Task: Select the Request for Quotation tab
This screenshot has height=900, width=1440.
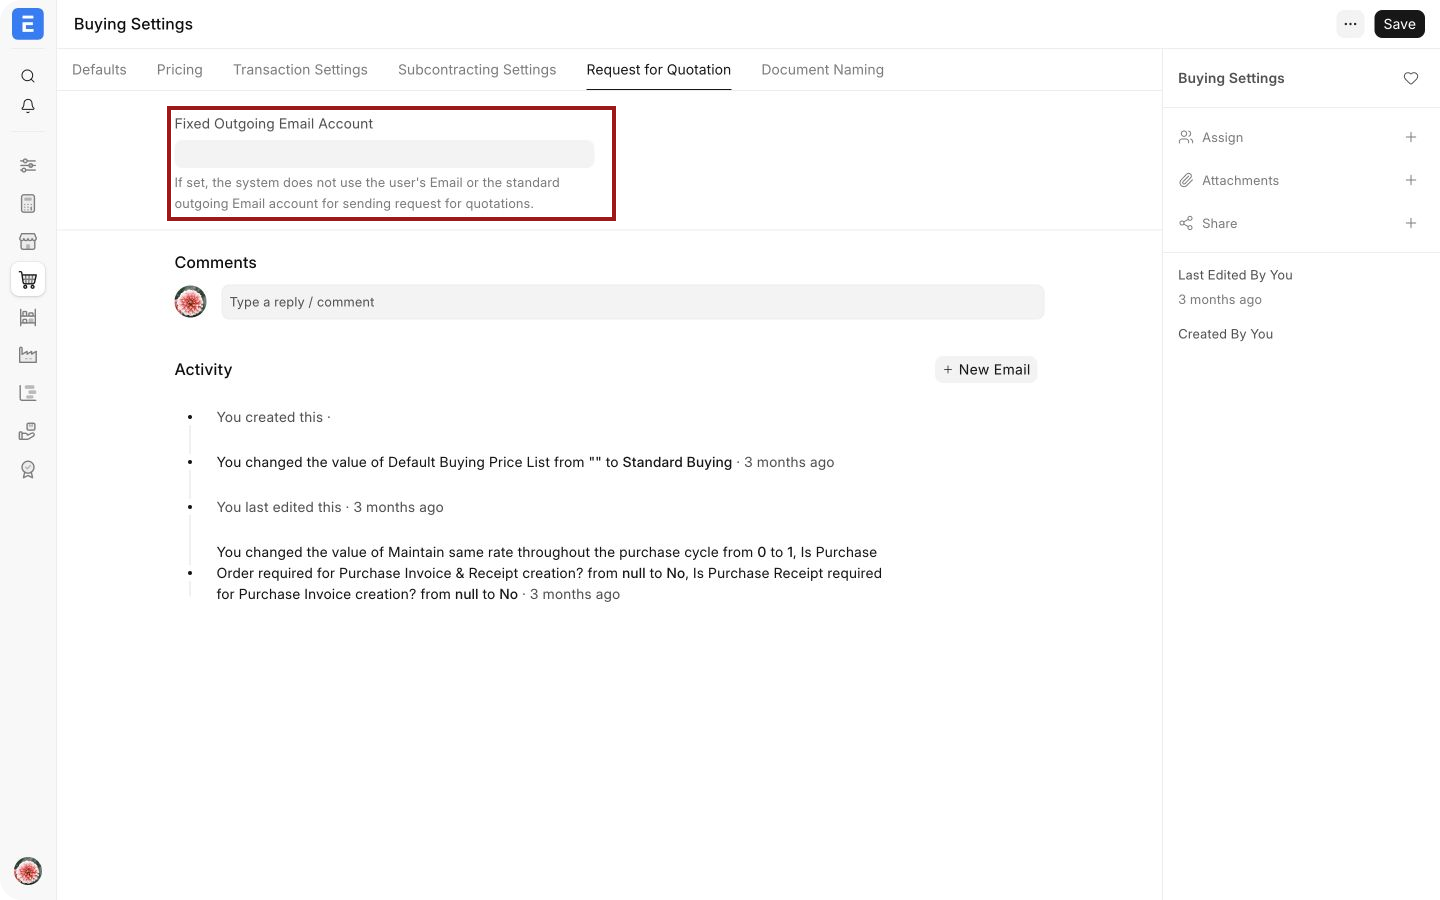Action: pyautogui.click(x=659, y=70)
